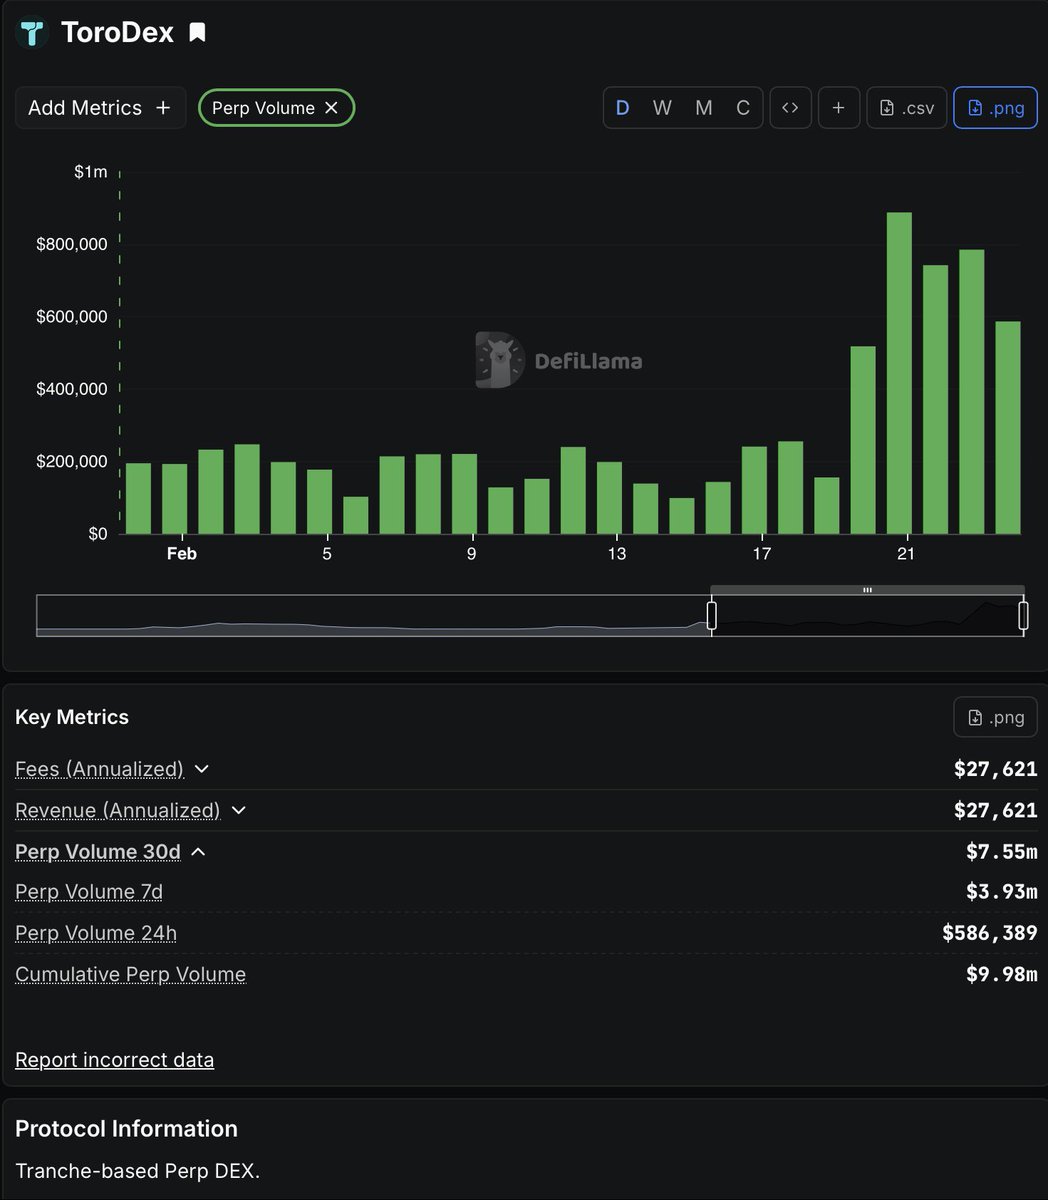This screenshot has width=1048, height=1200.
Task: Download chart image as .png
Action: (995, 108)
